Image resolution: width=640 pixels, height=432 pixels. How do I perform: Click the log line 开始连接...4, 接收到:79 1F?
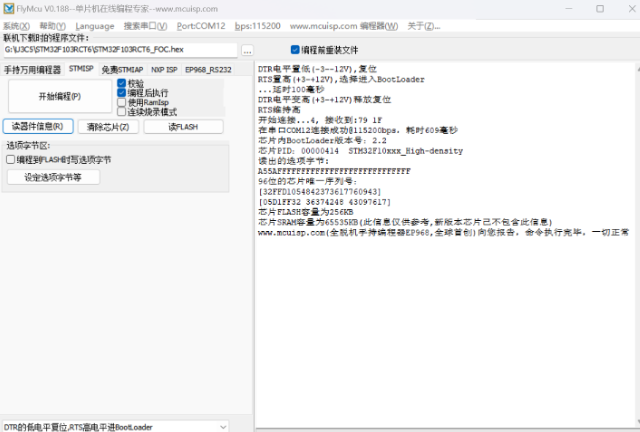click(x=320, y=120)
